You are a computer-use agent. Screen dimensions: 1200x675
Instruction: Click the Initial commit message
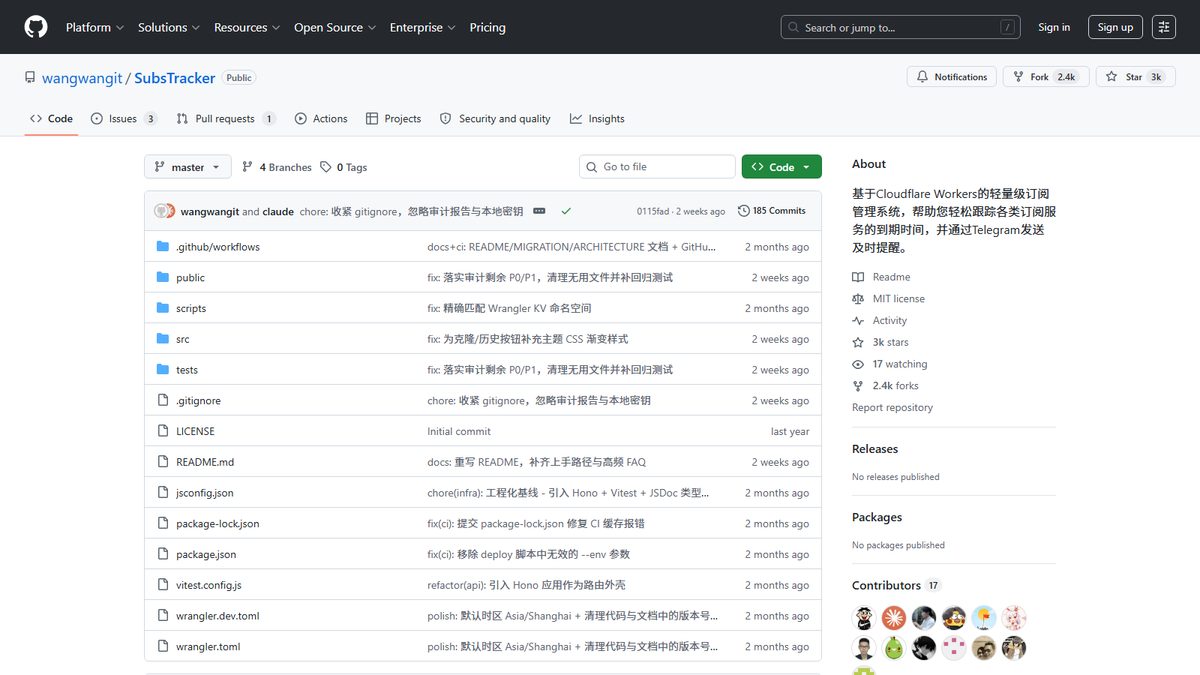pyautogui.click(x=459, y=432)
